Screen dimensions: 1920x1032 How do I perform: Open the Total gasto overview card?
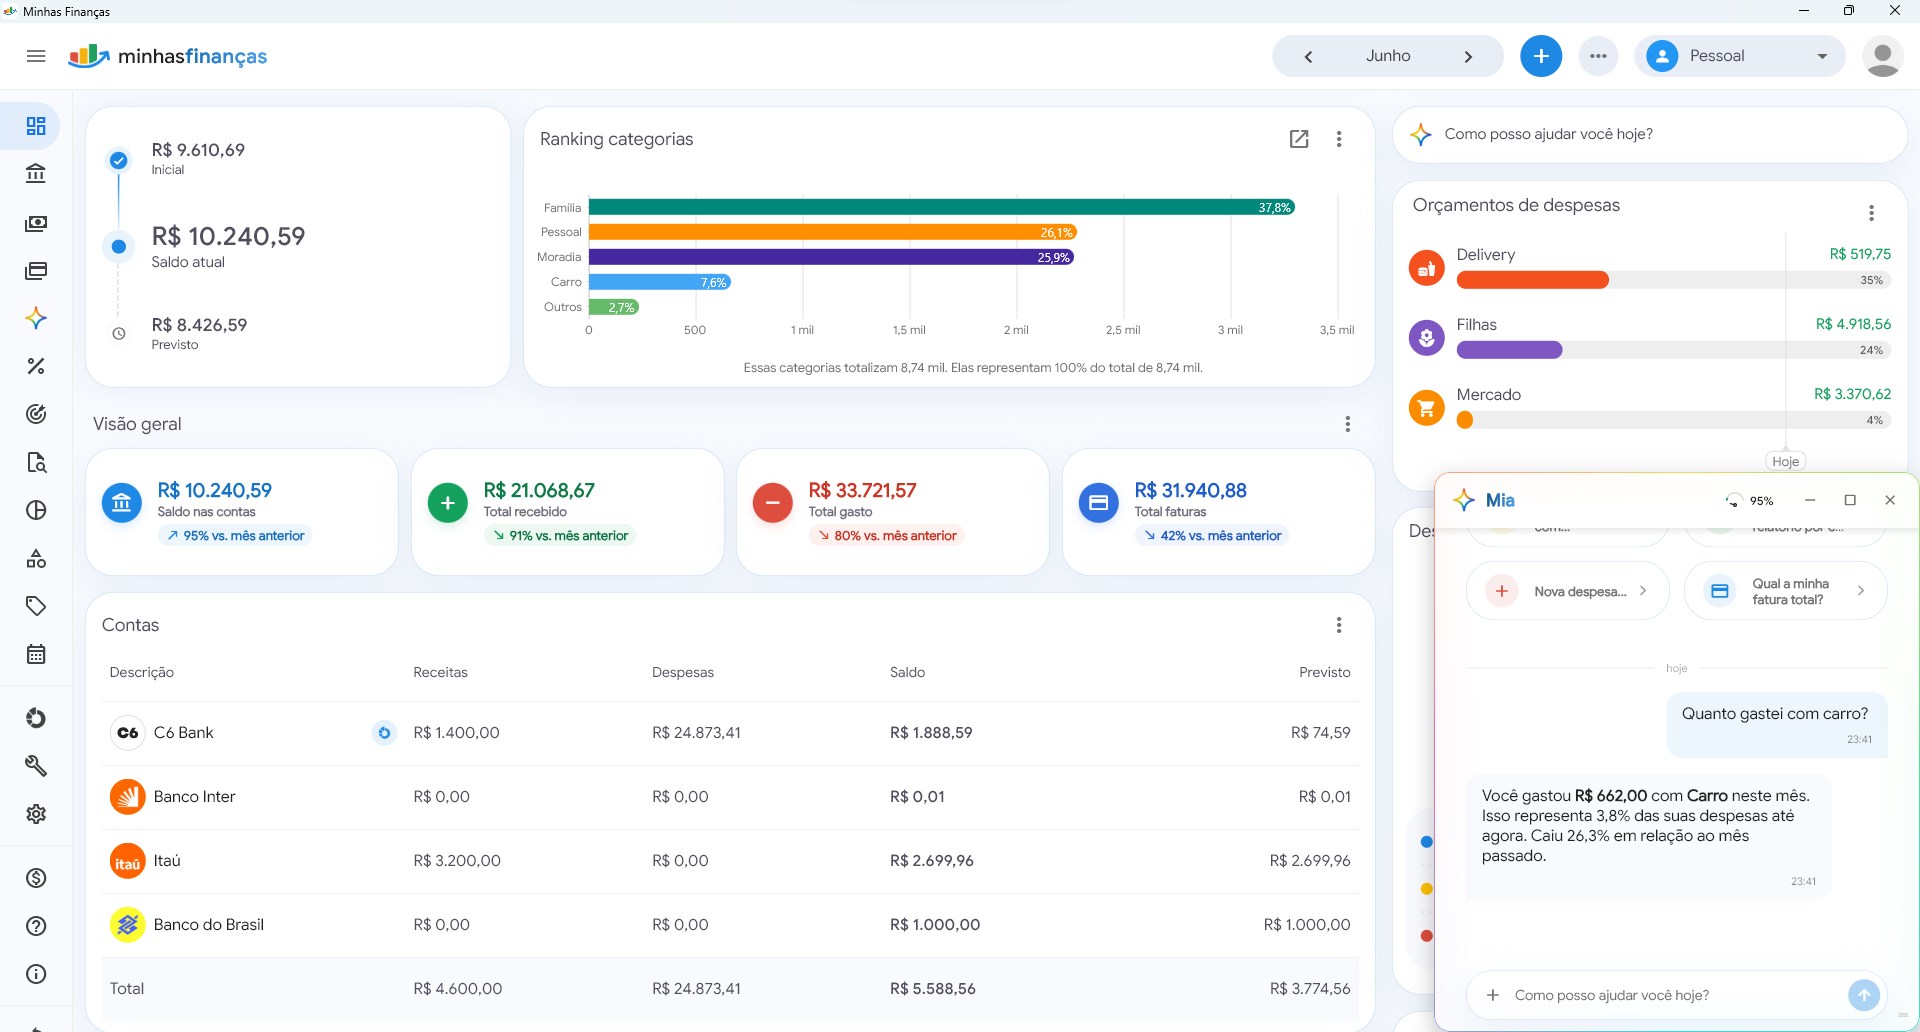pyautogui.click(x=892, y=512)
